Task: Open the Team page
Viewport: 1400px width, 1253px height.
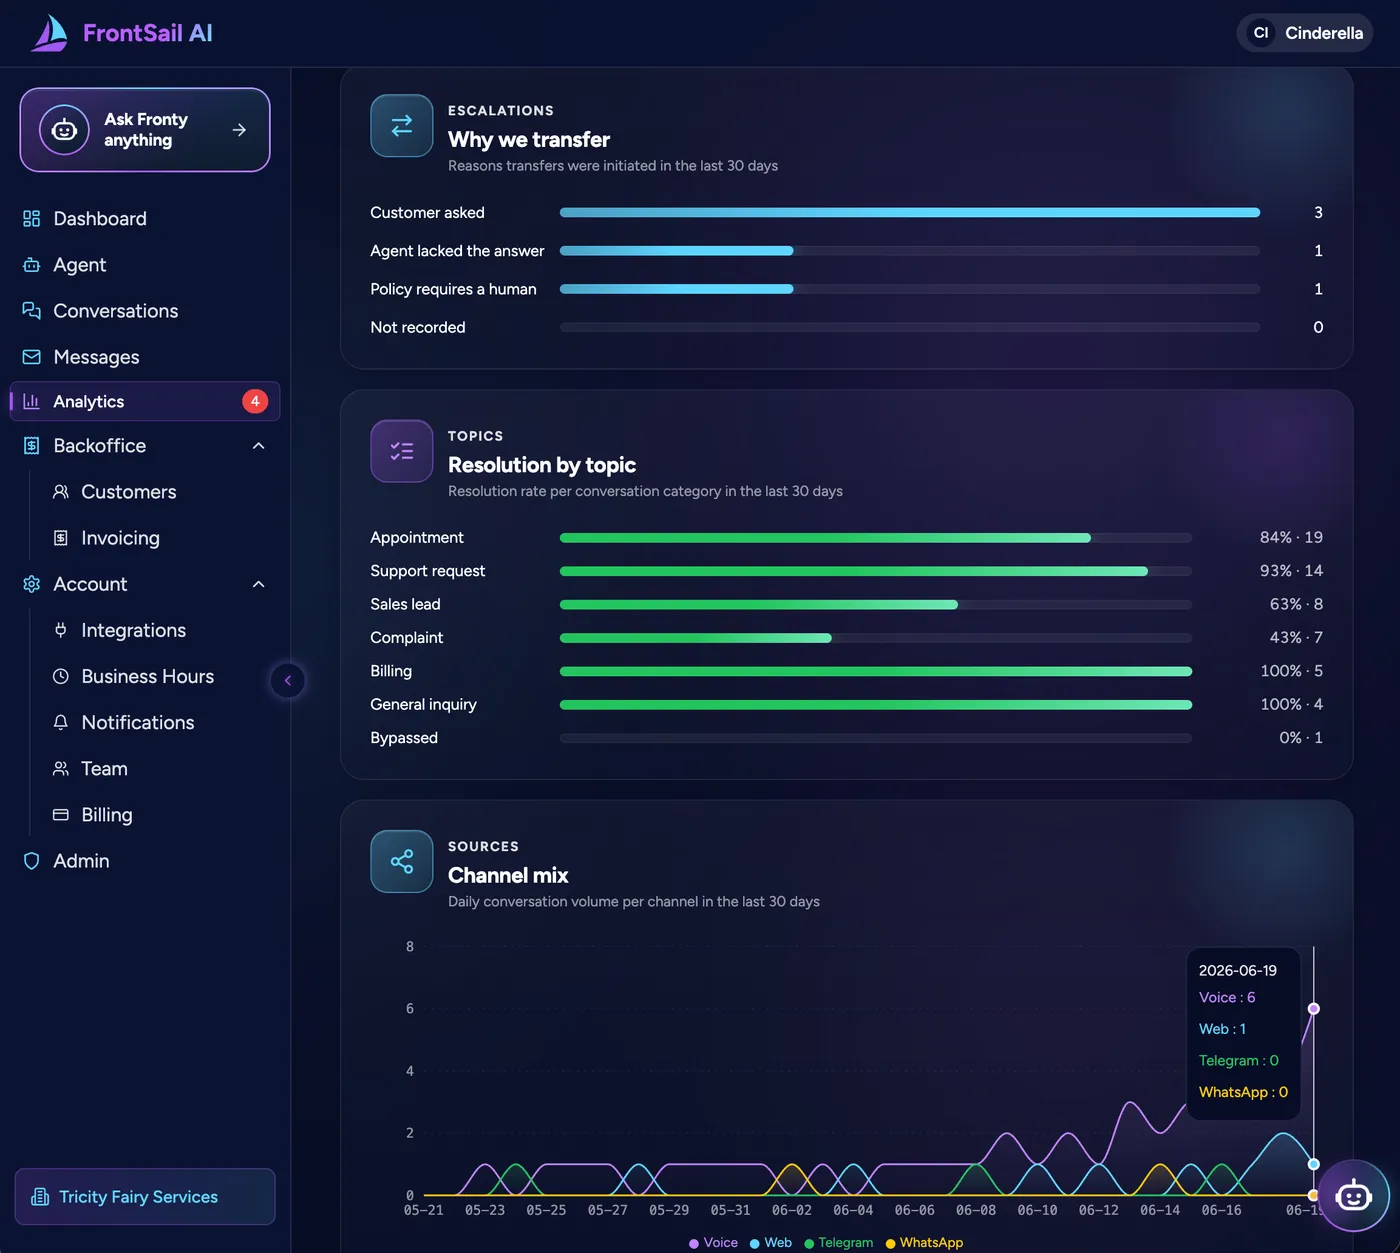Action: pyautogui.click(x=160, y=768)
